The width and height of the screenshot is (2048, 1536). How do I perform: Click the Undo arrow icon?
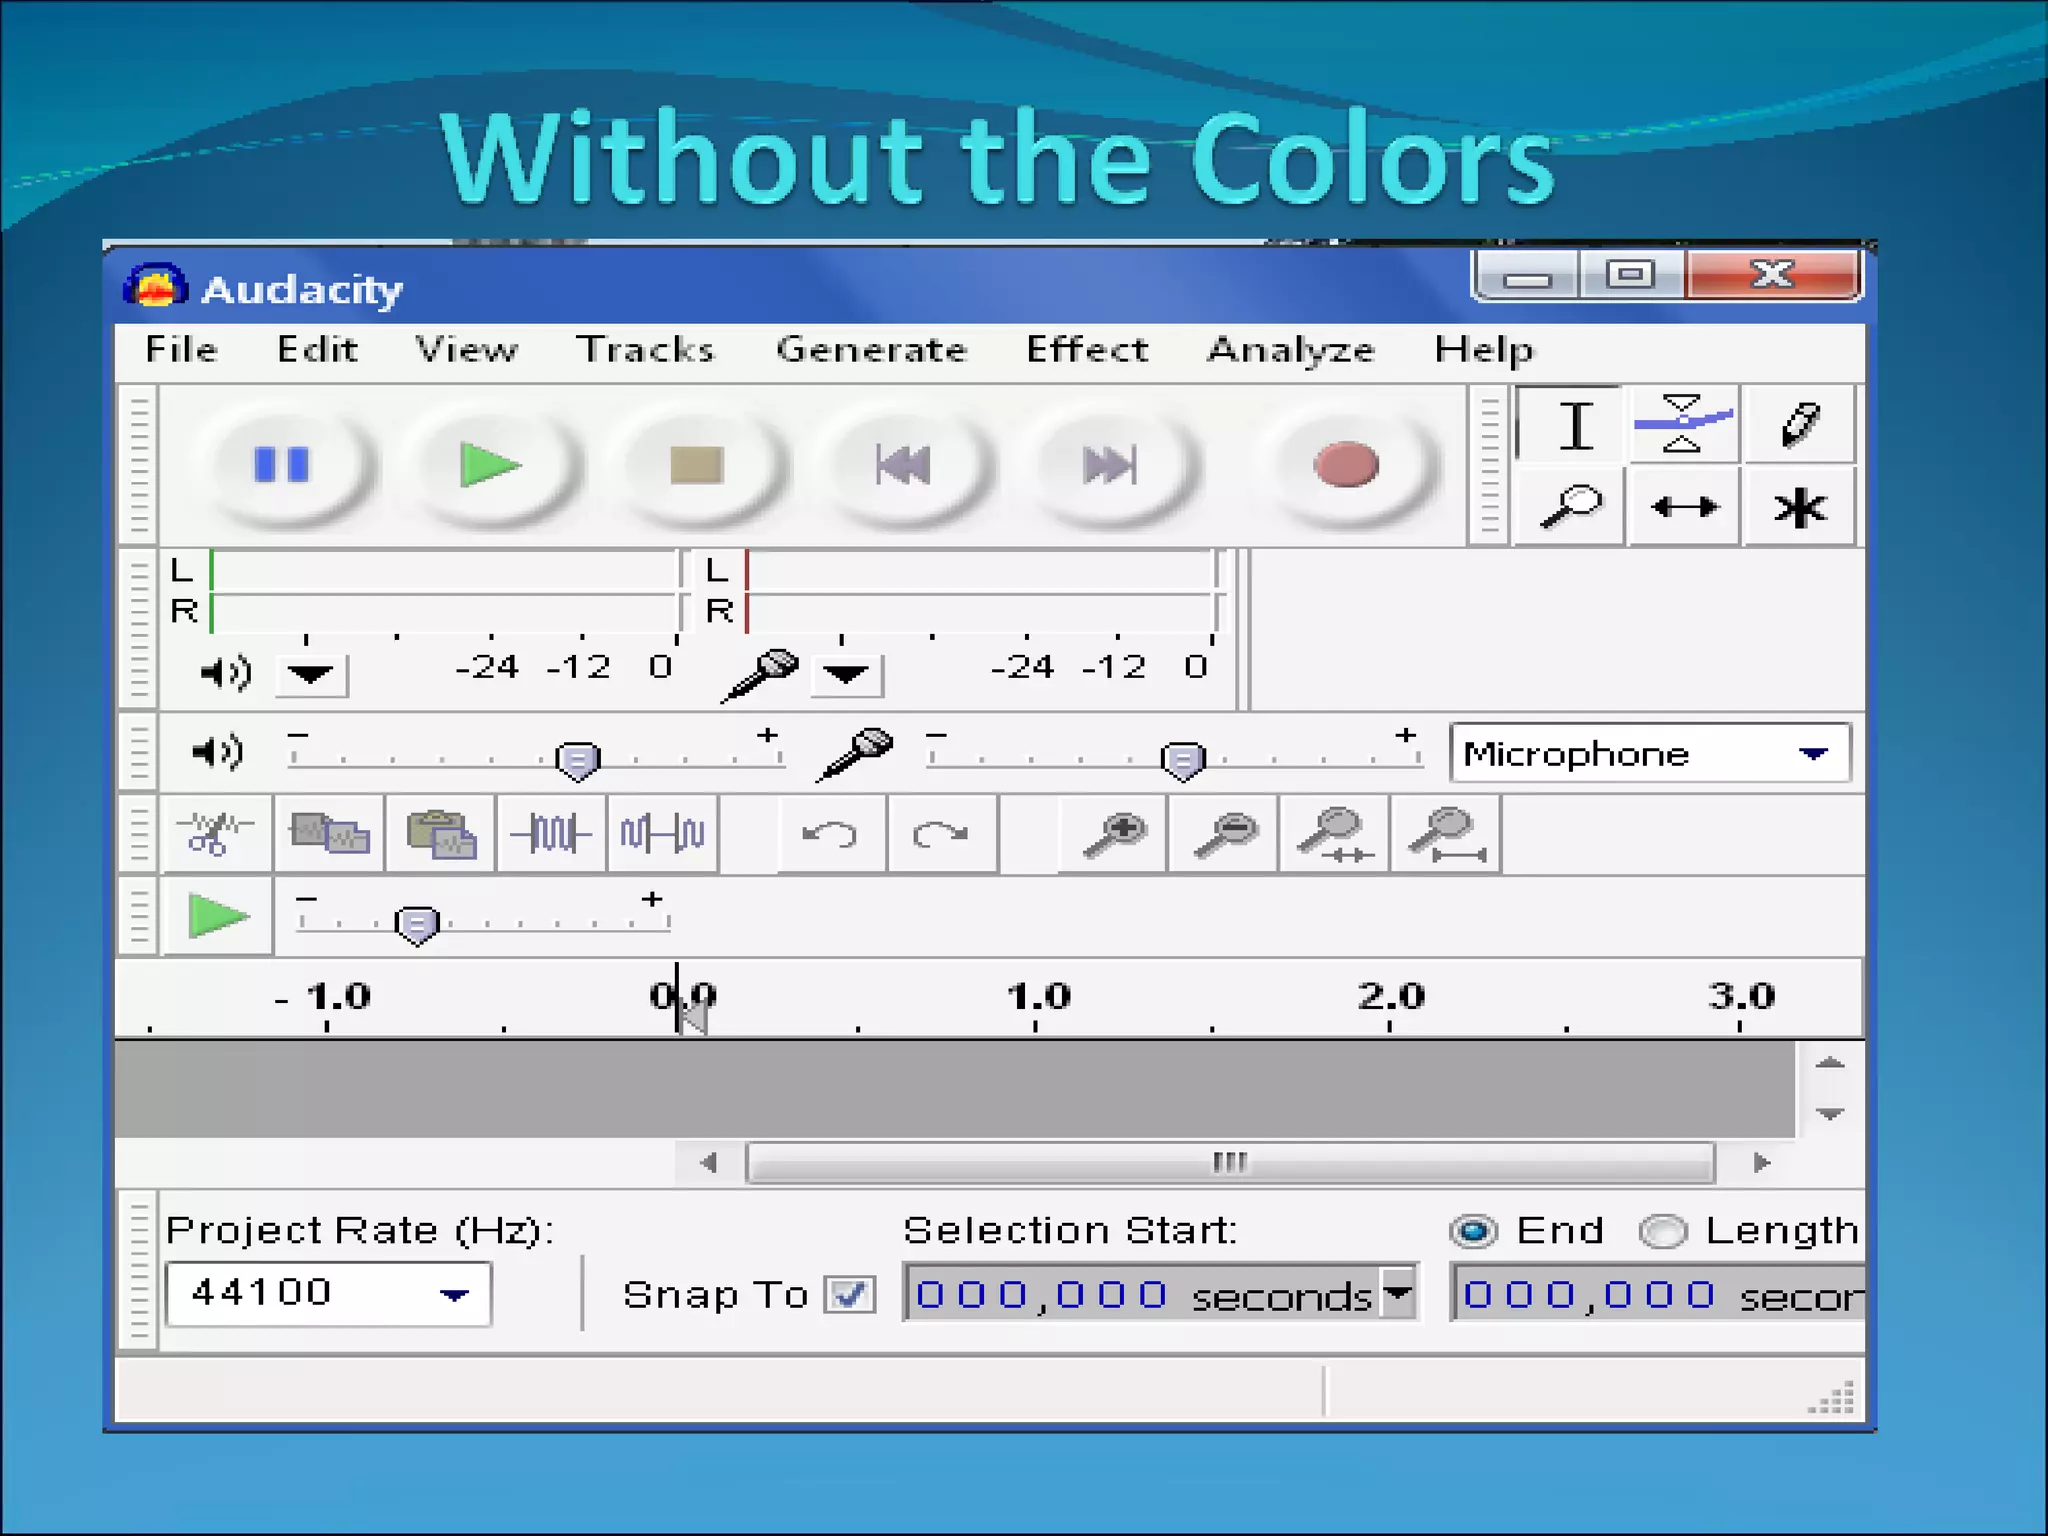[x=830, y=833]
